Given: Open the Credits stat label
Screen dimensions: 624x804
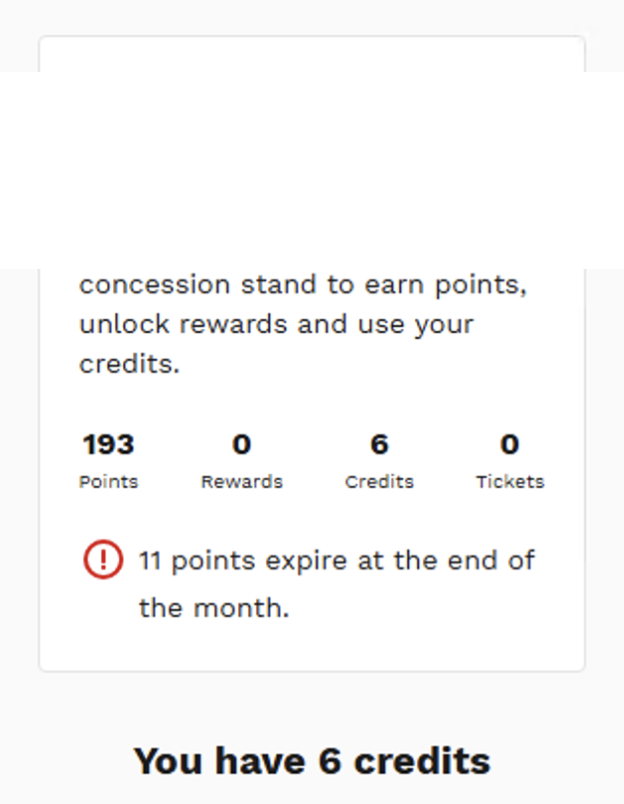Looking at the screenshot, I should [x=379, y=482].
